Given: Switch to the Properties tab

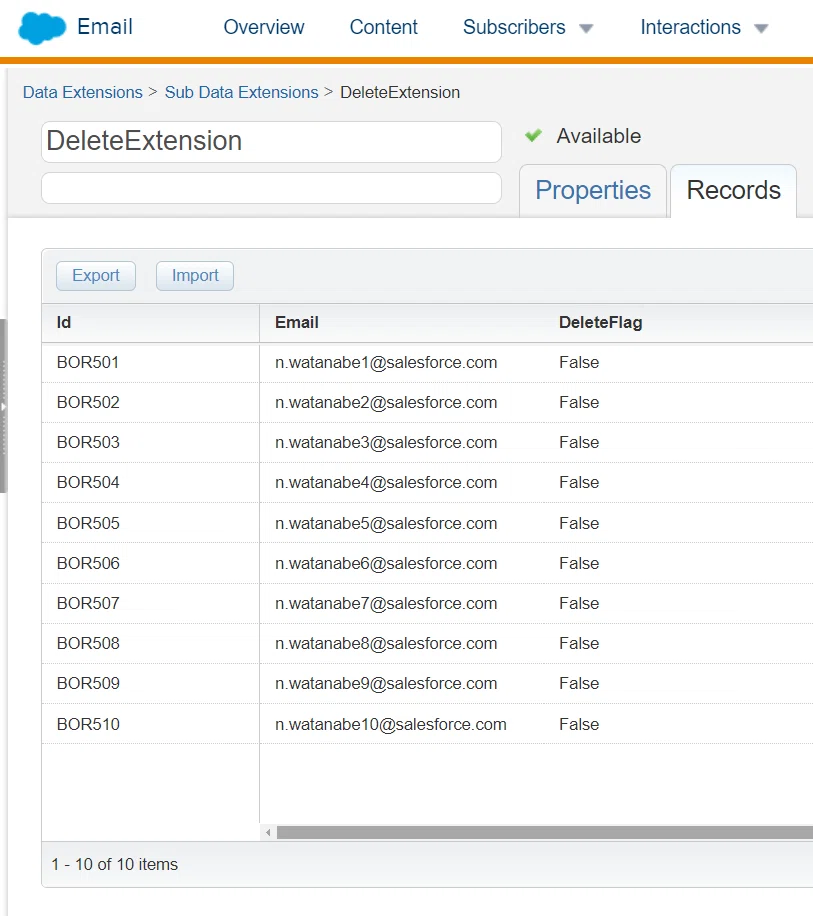Looking at the screenshot, I should tap(593, 190).
